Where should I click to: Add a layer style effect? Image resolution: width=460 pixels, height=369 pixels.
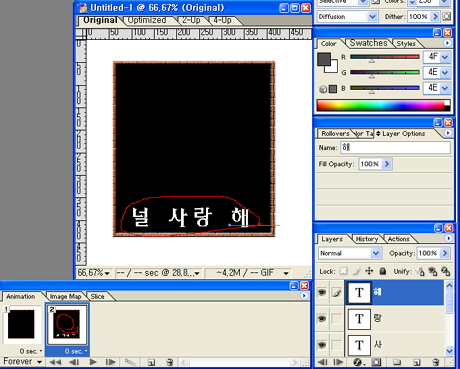click(x=358, y=362)
